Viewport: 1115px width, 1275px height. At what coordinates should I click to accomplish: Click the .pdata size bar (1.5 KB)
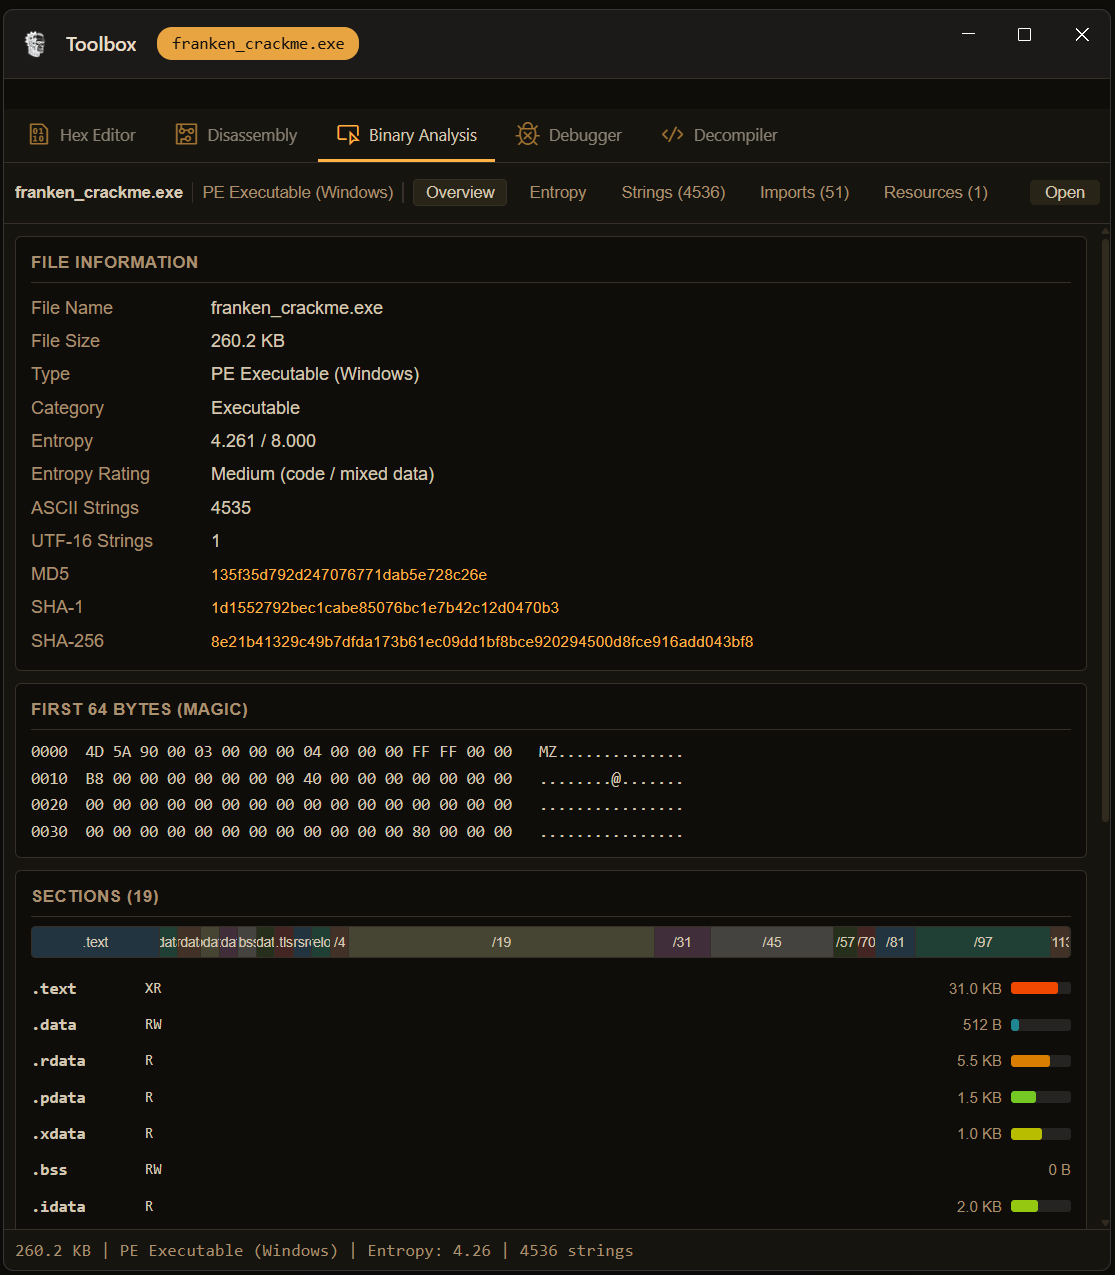pos(1041,1097)
